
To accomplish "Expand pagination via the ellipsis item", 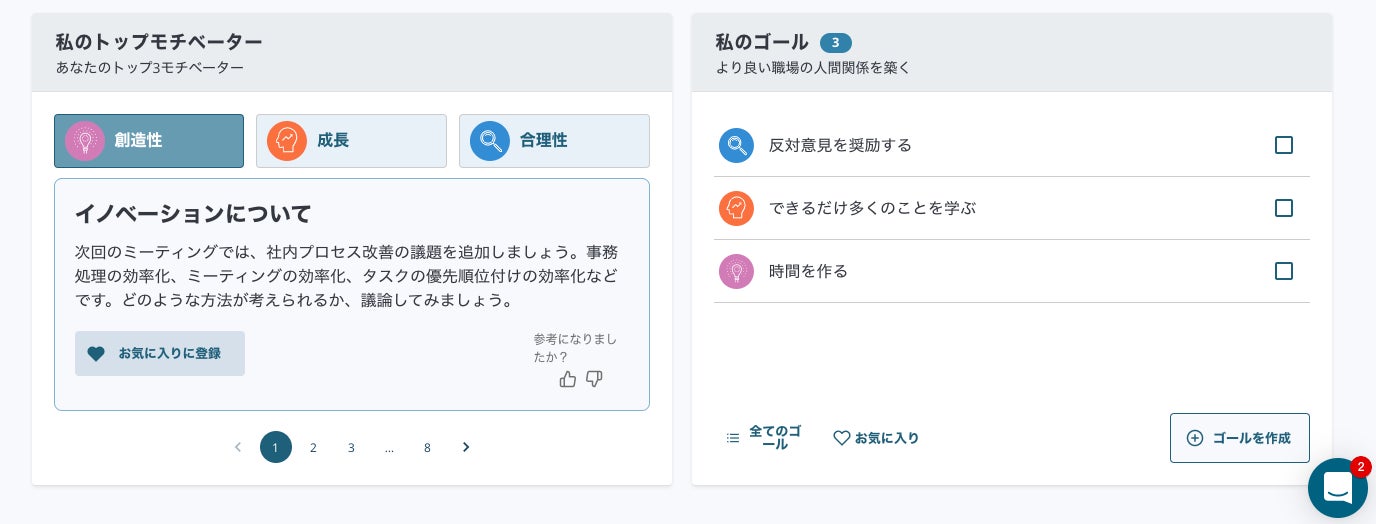I will pyautogui.click(x=389, y=447).
